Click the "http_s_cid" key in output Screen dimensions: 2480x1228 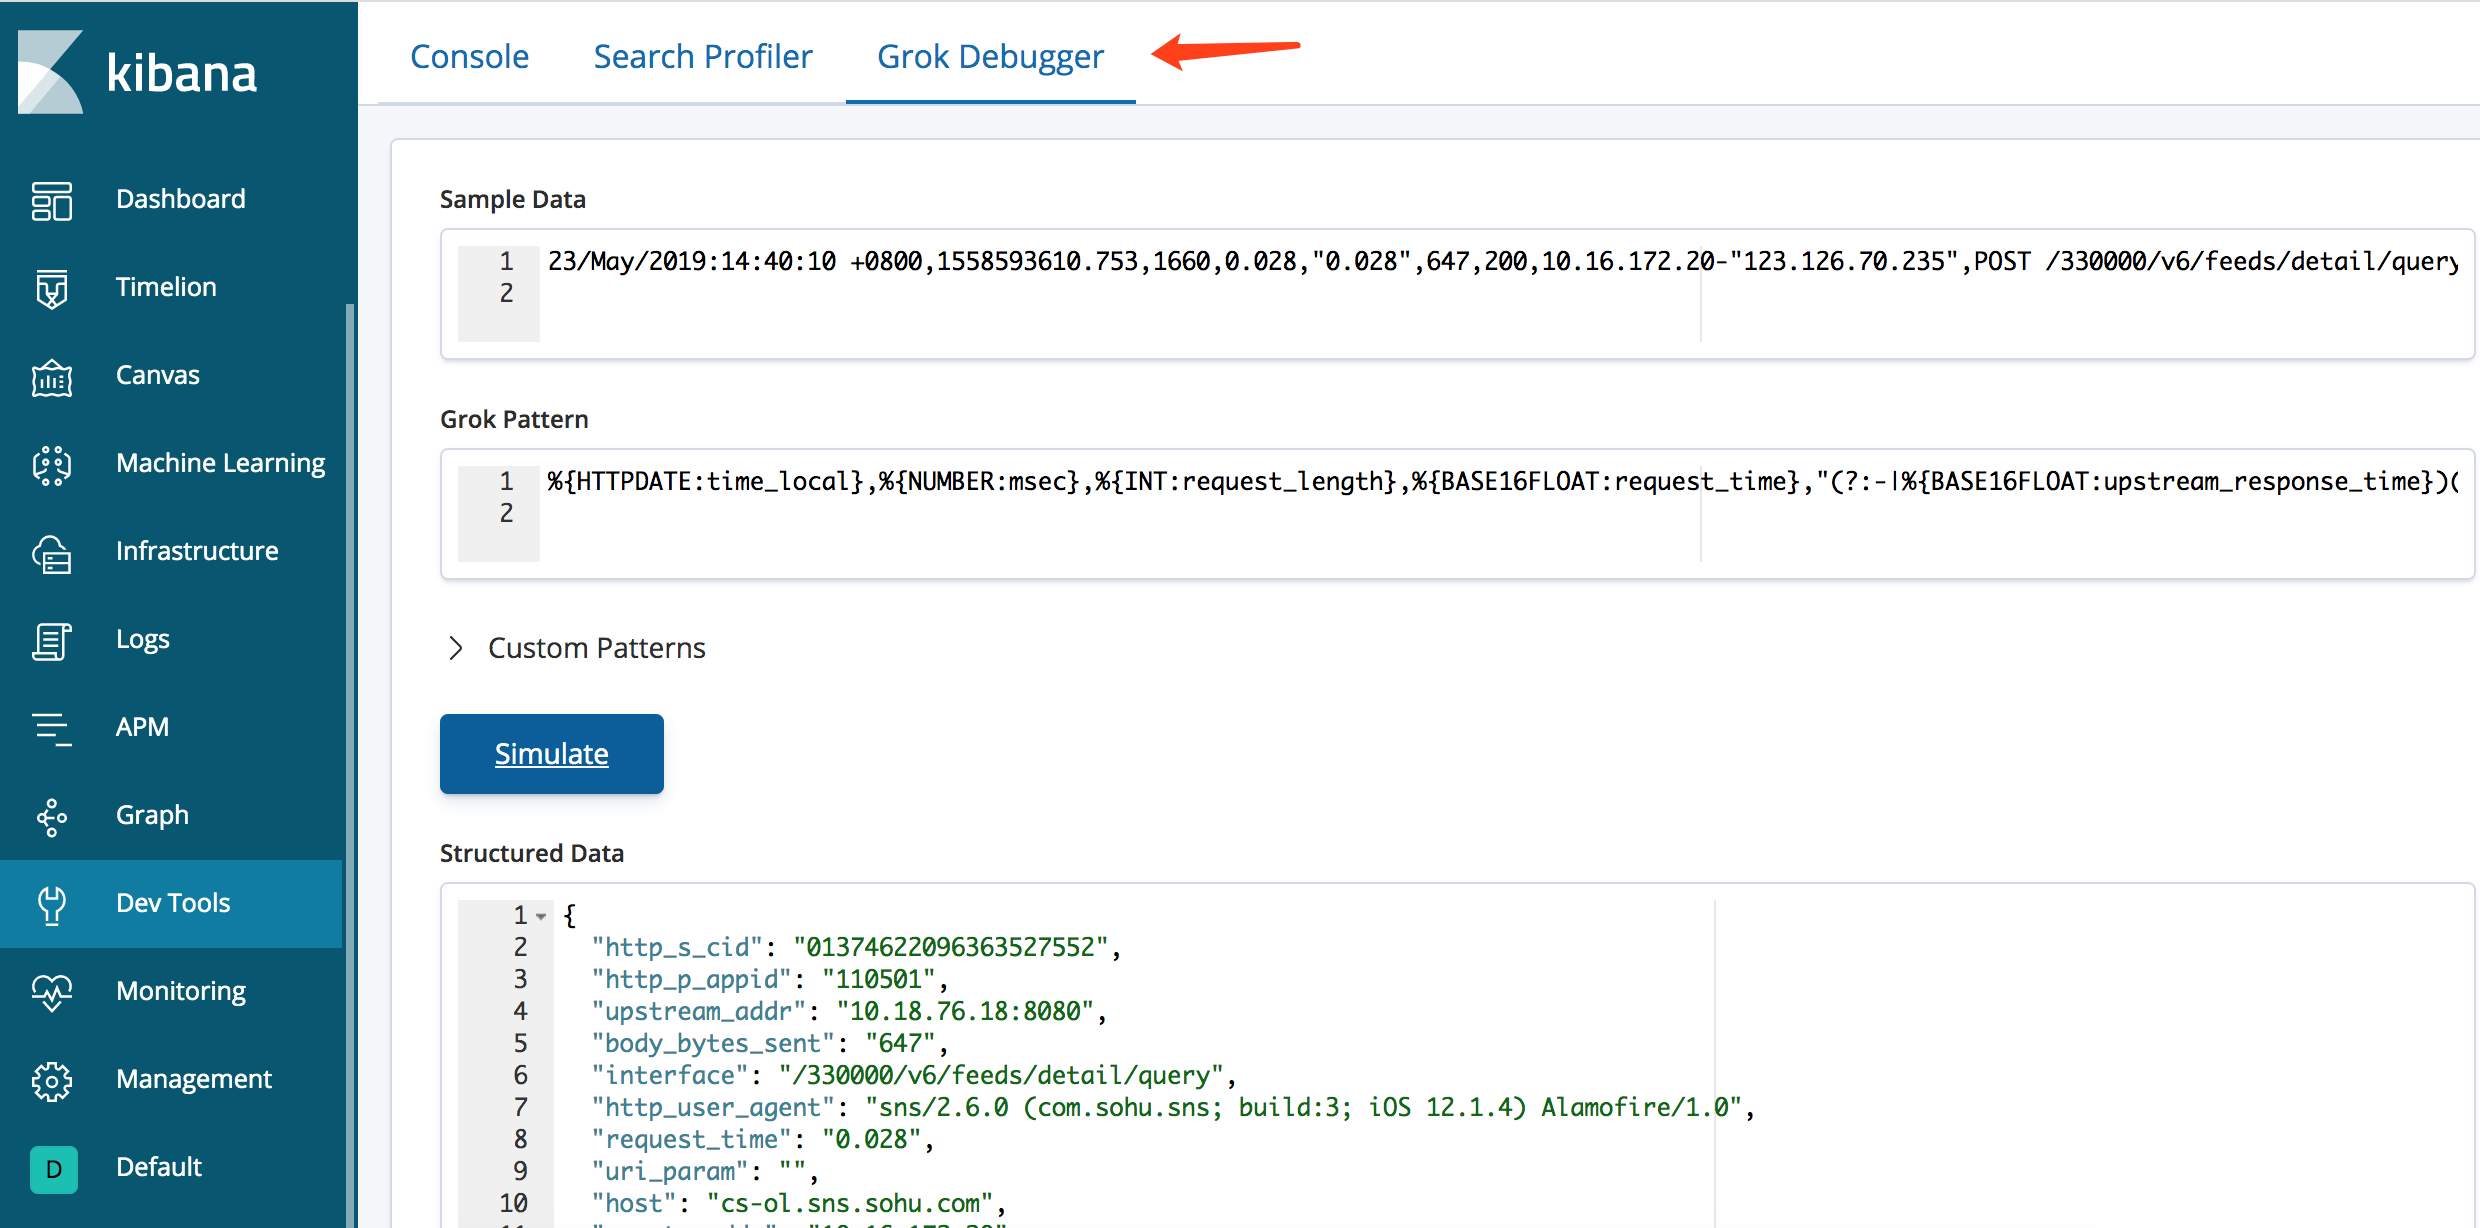pyautogui.click(x=677, y=948)
